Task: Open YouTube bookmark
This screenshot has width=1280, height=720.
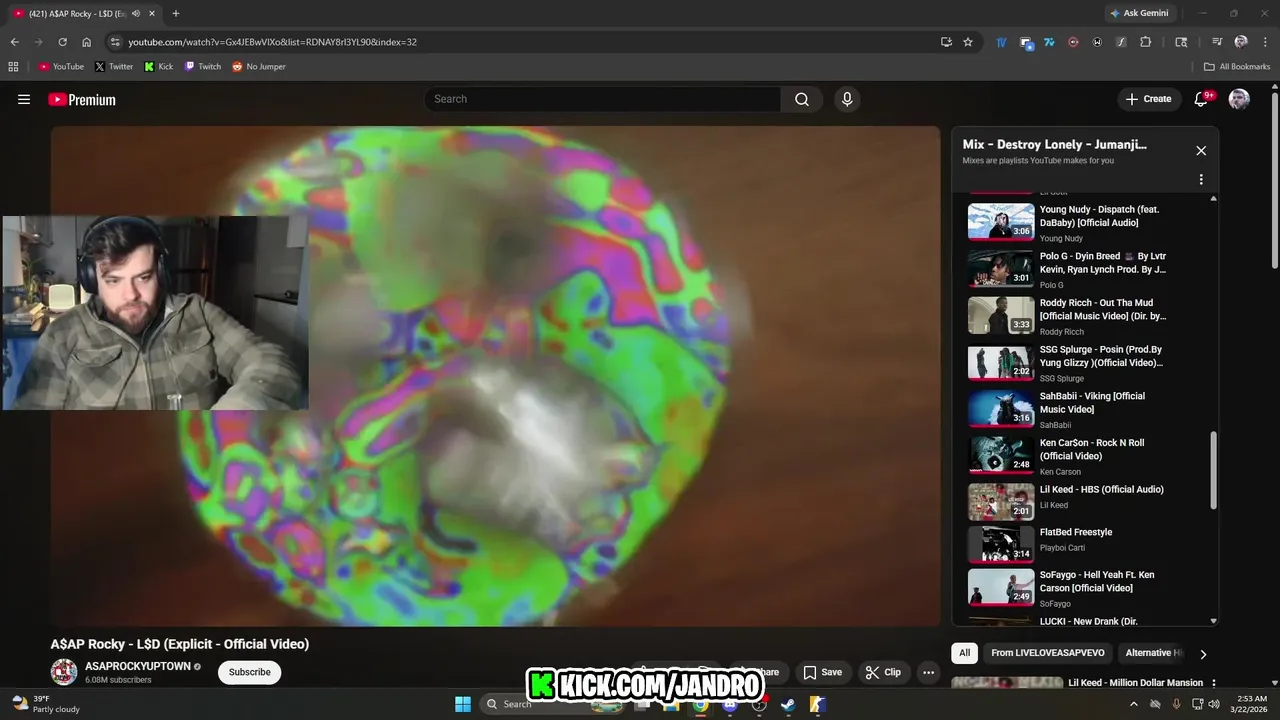Action: (x=61, y=67)
